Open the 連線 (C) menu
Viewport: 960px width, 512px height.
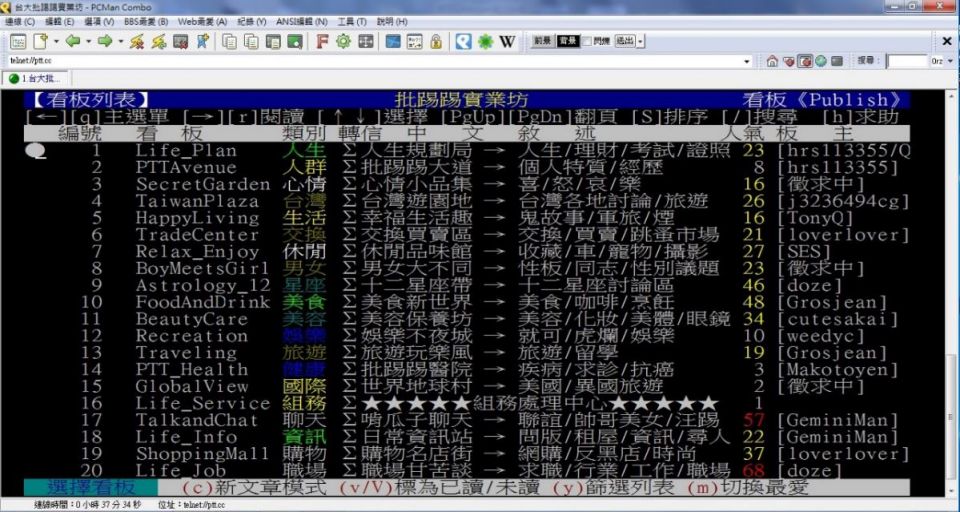tap(20, 21)
